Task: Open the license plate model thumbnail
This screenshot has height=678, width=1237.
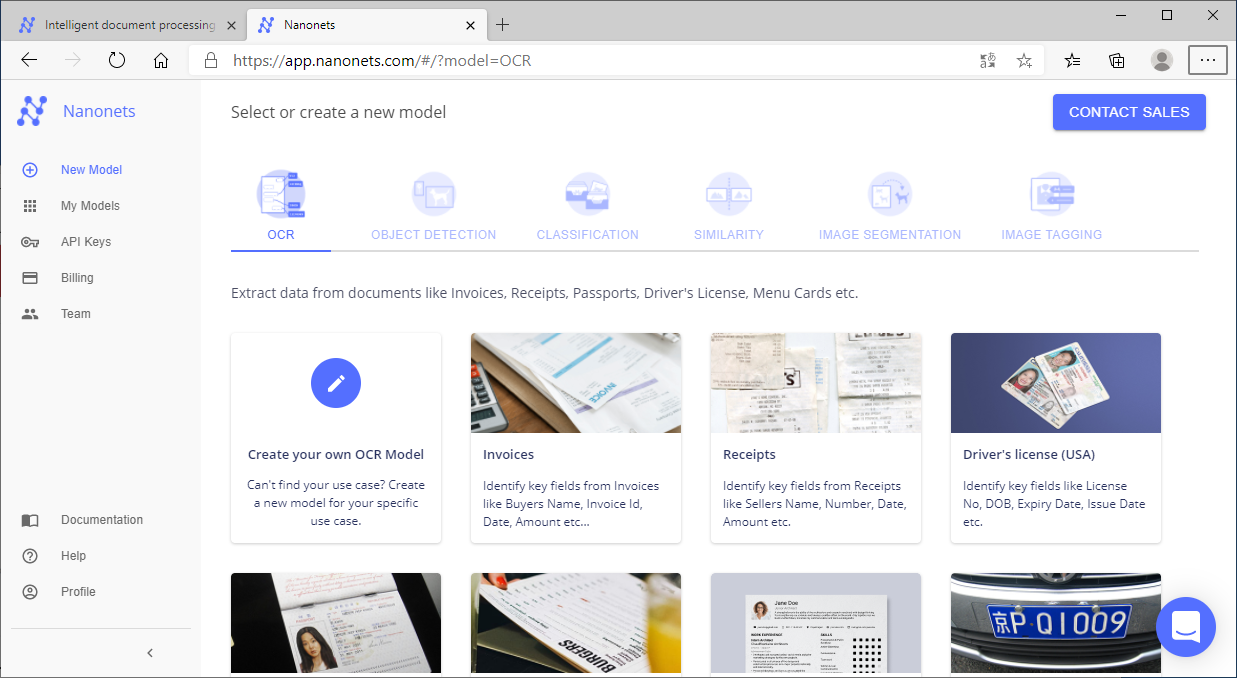Action: tap(1056, 623)
